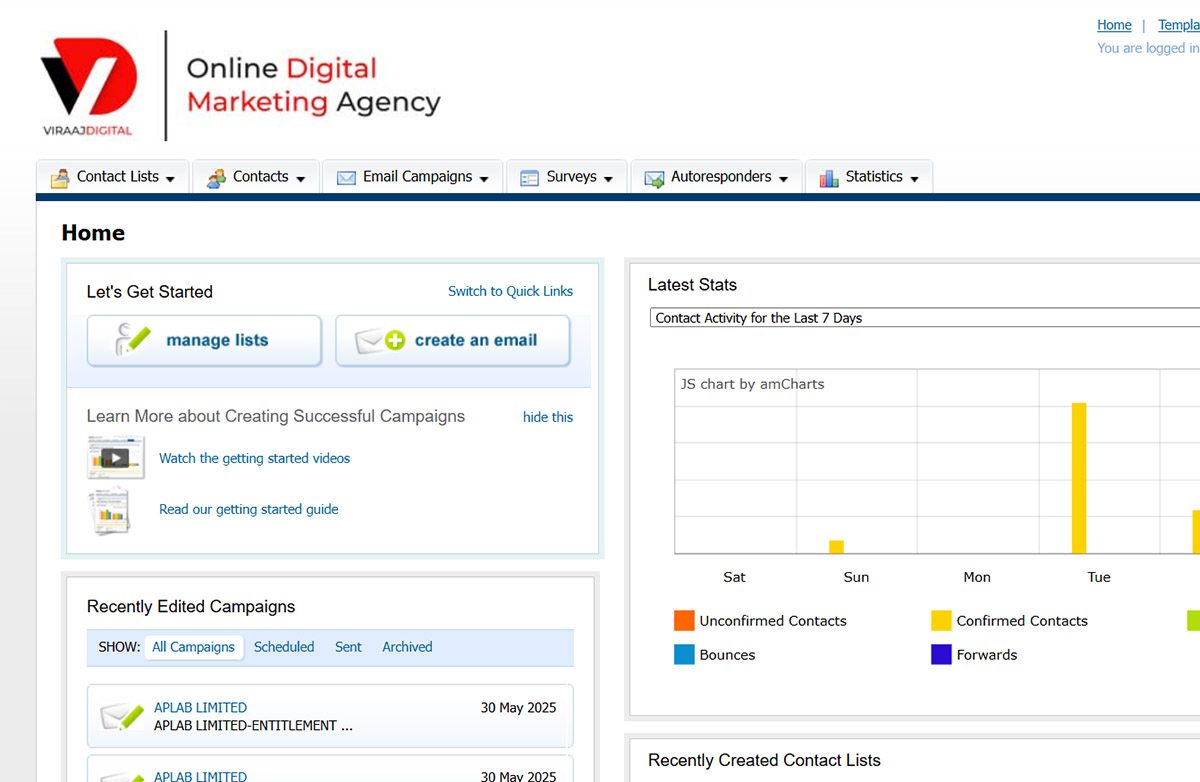Click the APLAB LIMITED campaign envelope icon
The width and height of the screenshot is (1200, 782).
[122, 716]
